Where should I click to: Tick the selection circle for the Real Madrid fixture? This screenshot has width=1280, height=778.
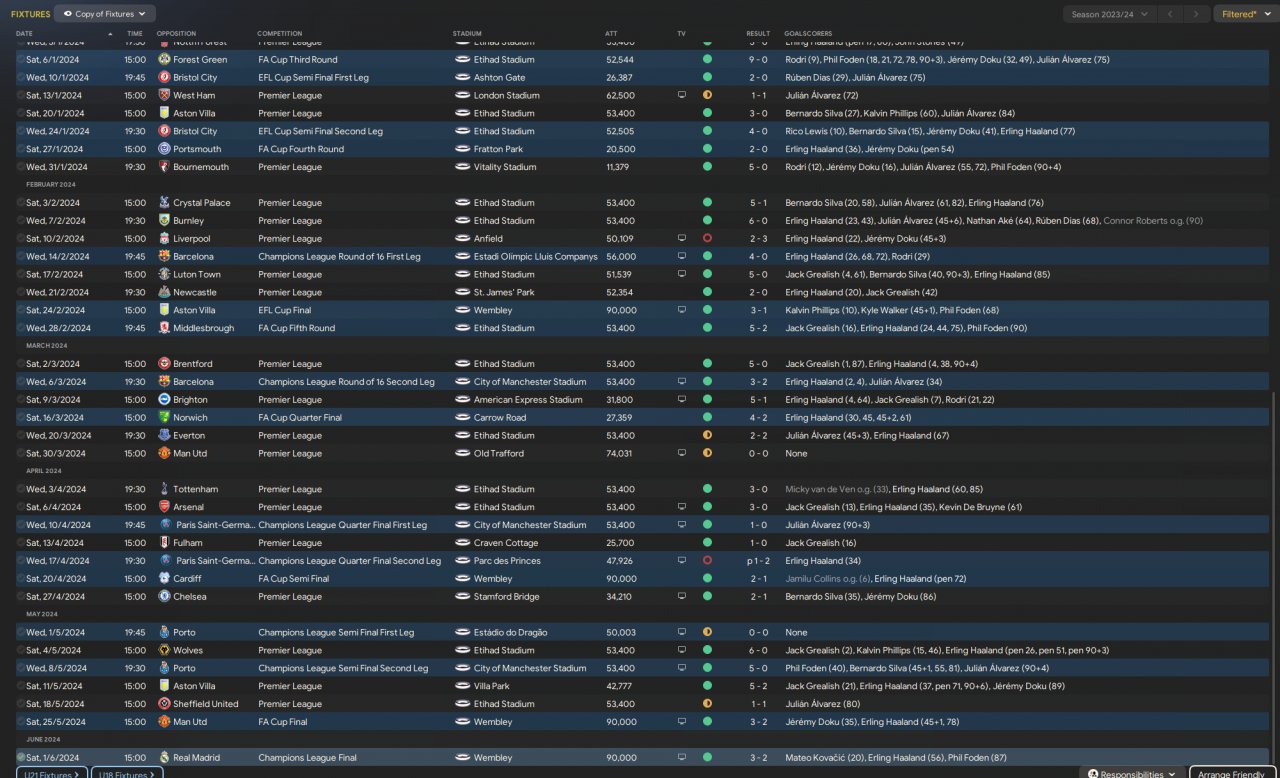click(21, 758)
